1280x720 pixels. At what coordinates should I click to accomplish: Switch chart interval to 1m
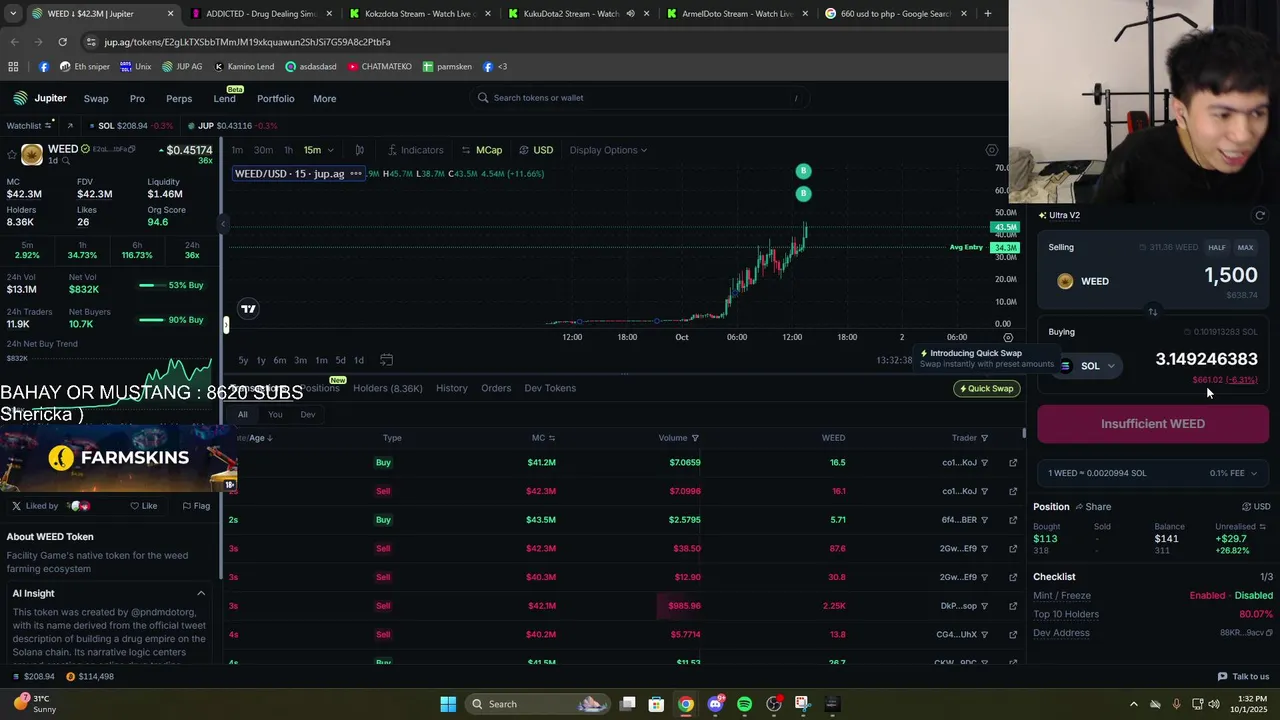tap(237, 150)
